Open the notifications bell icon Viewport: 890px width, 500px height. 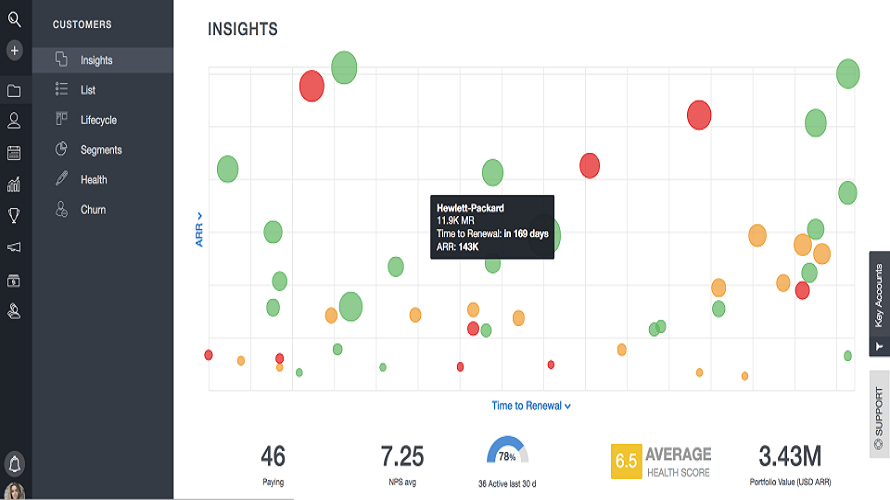click(14, 464)
